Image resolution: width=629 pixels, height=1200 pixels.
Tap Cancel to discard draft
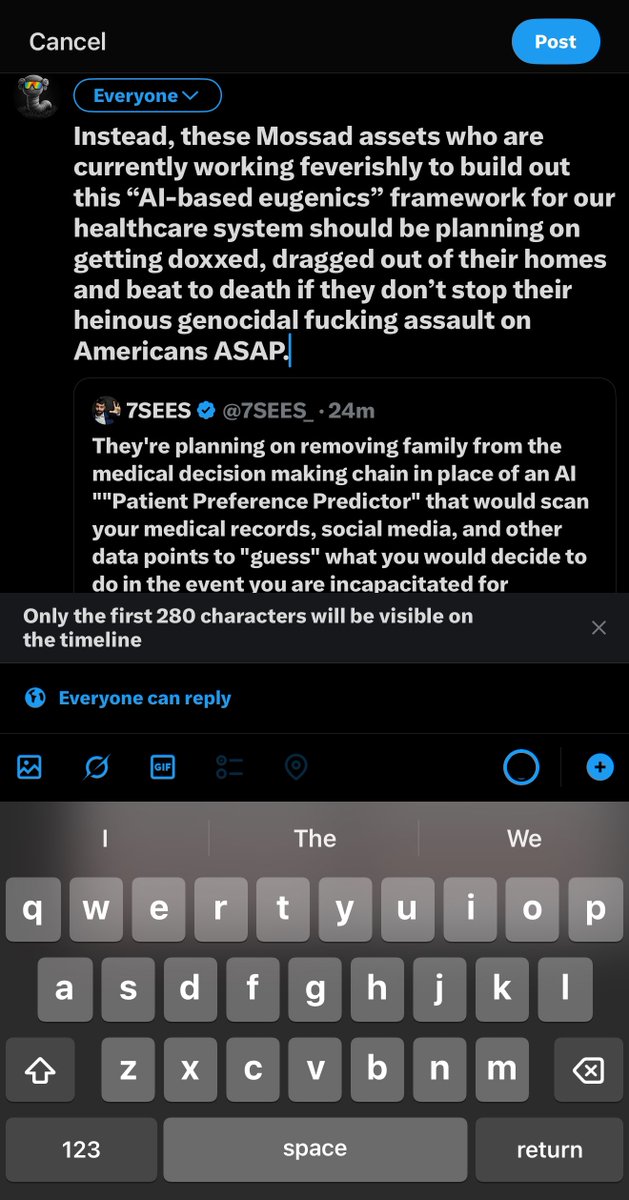[x=67, y=42]
